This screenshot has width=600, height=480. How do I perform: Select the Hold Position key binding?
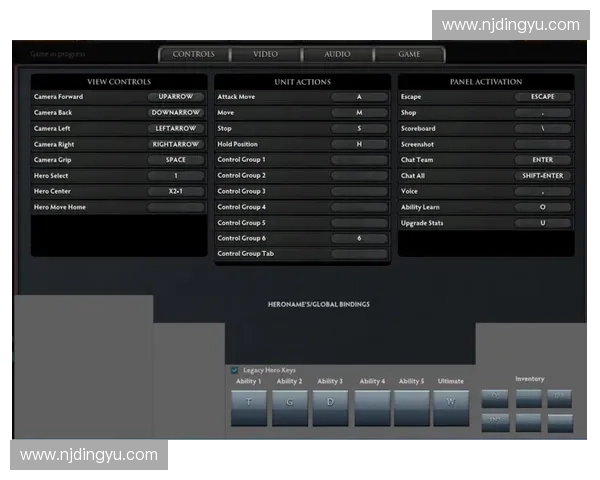pyautogui.click(x=359, y=144)
